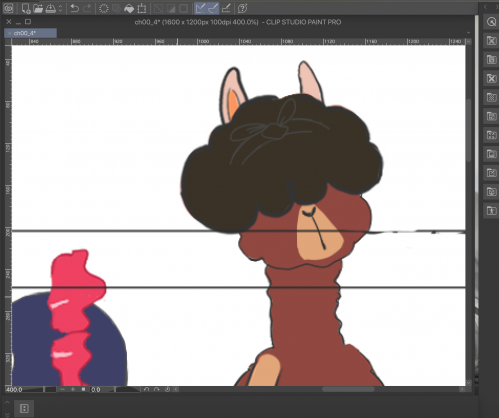Screen dimensions: 499x418
Task: Click the zoom in plus button
Action: [x=73, y=389]
